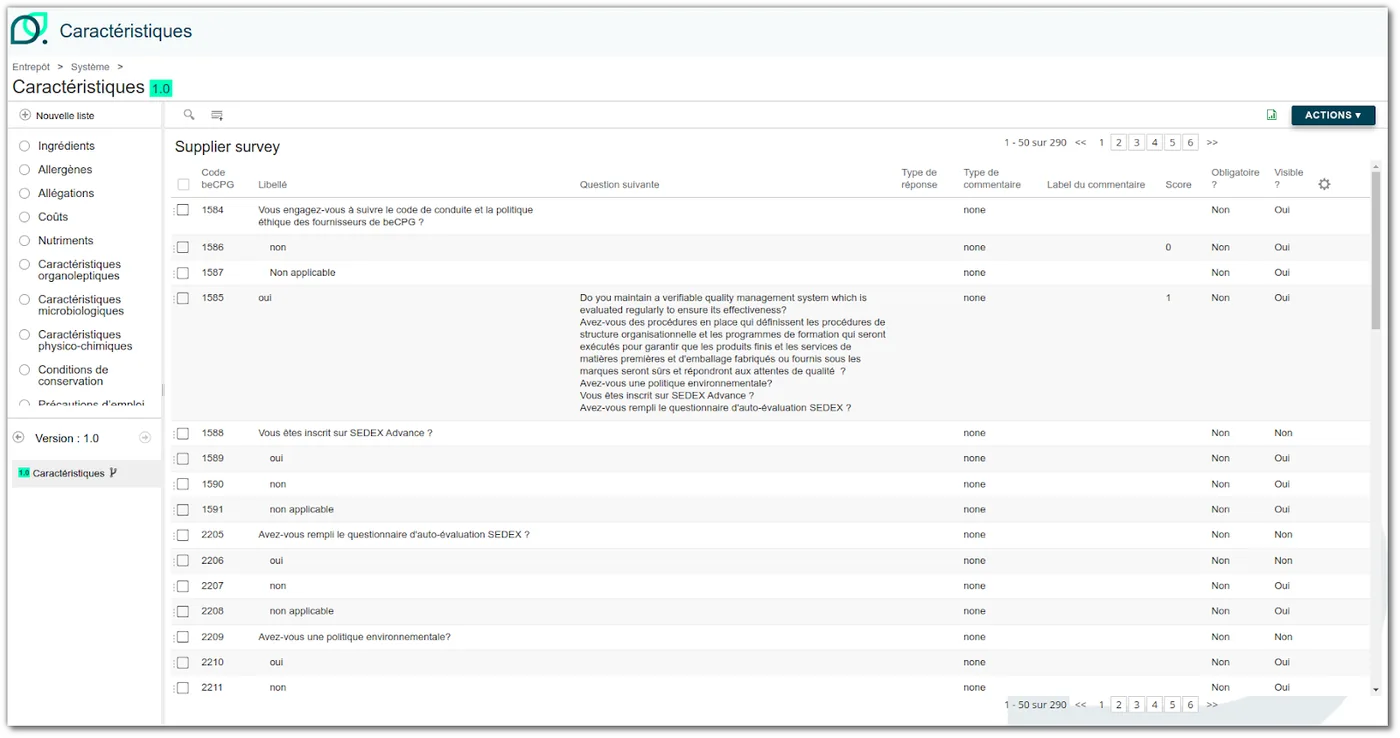Jump to last page at top pagination
Image resolution: width=1400 pixels, height=738 pixels.
click(x=1212, y=143)
